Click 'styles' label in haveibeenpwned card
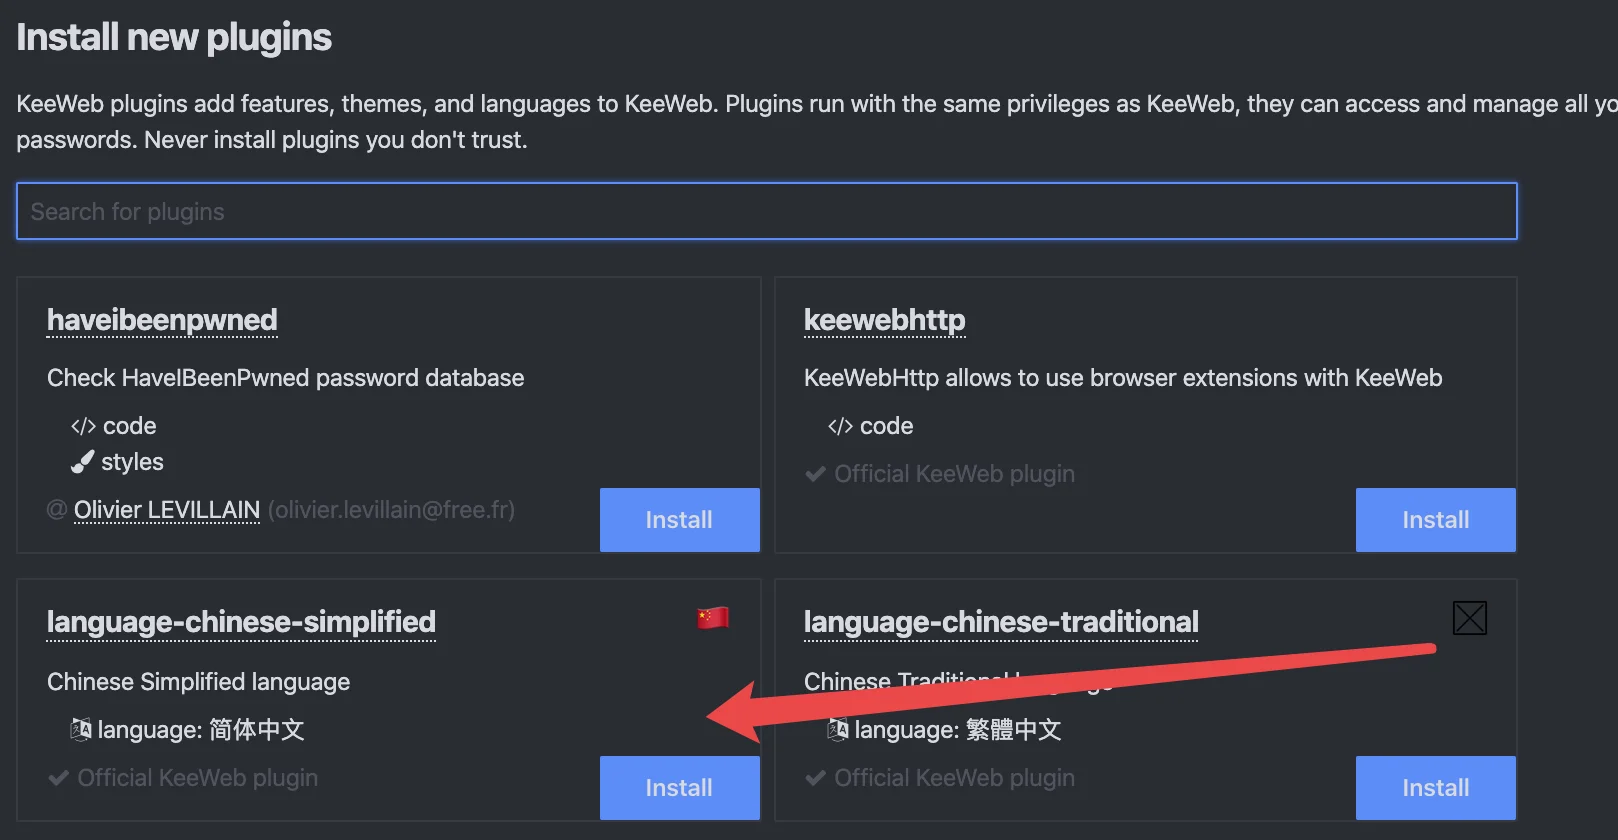Viewport: 1618px width, 840px height. tap(132, 462)
